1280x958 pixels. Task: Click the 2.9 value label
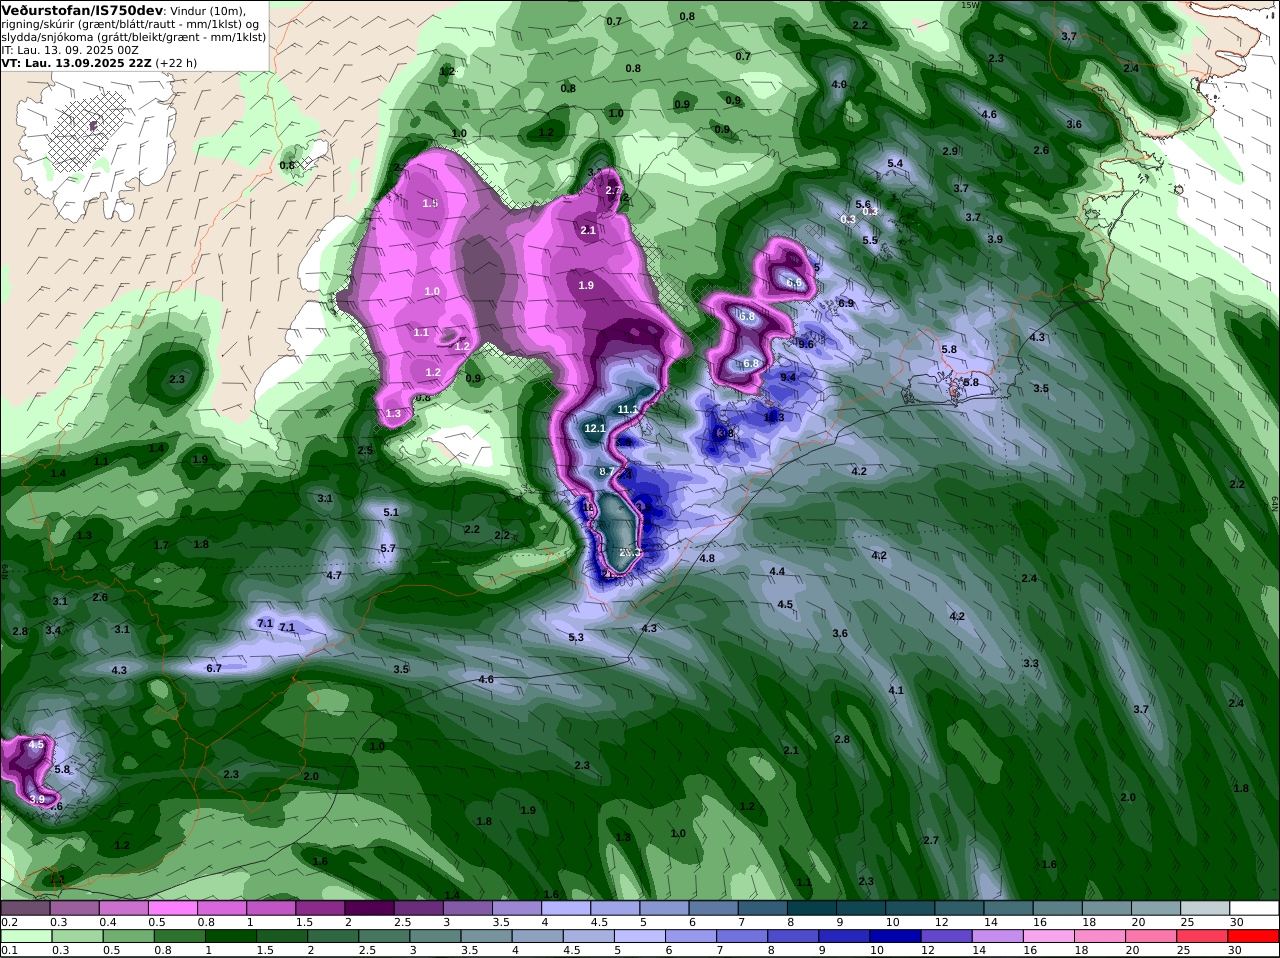(950, 151)
